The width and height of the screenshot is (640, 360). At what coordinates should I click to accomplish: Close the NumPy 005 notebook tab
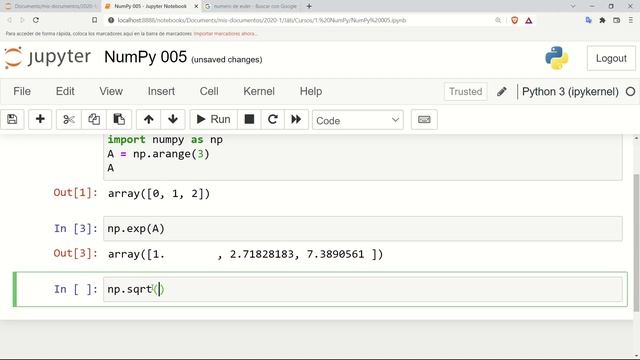[x=196, y=6]
